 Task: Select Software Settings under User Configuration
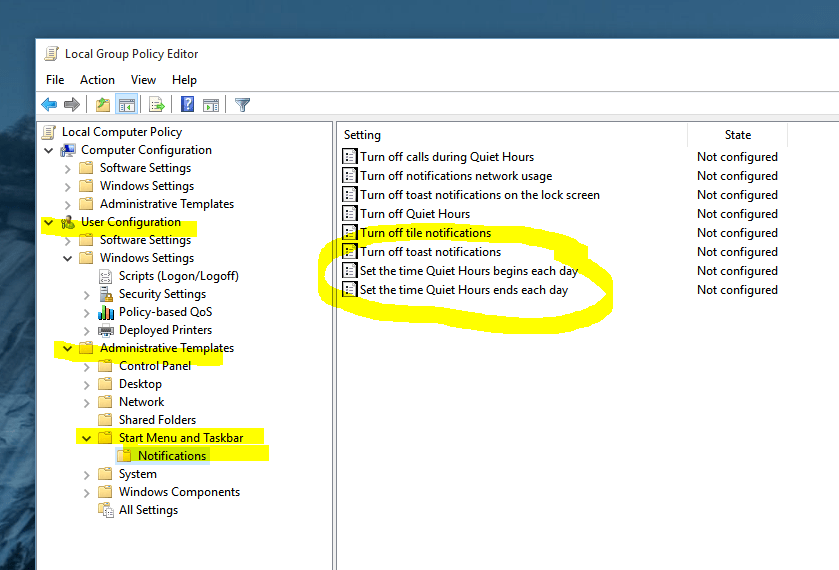click(145, 240)
